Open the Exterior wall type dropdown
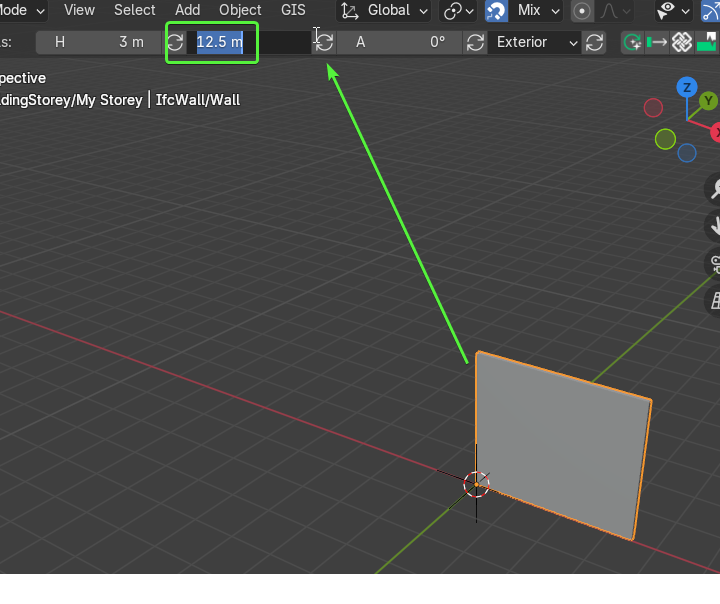720x604 pixels. point(534,43)
